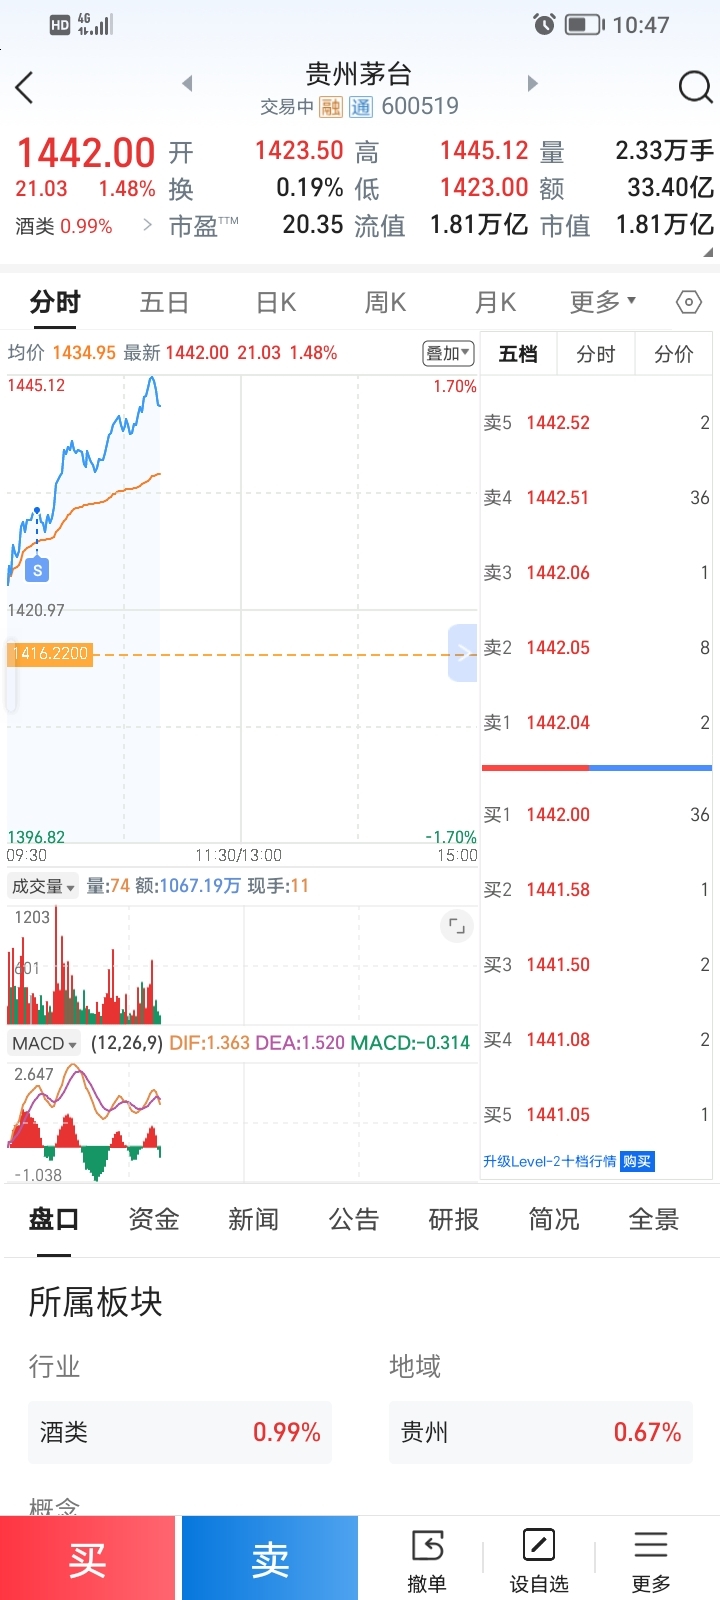The image size is (720, 1600).
Task: Open the 升级Level-2十档行情 link
Action: tap(549, 1161)
